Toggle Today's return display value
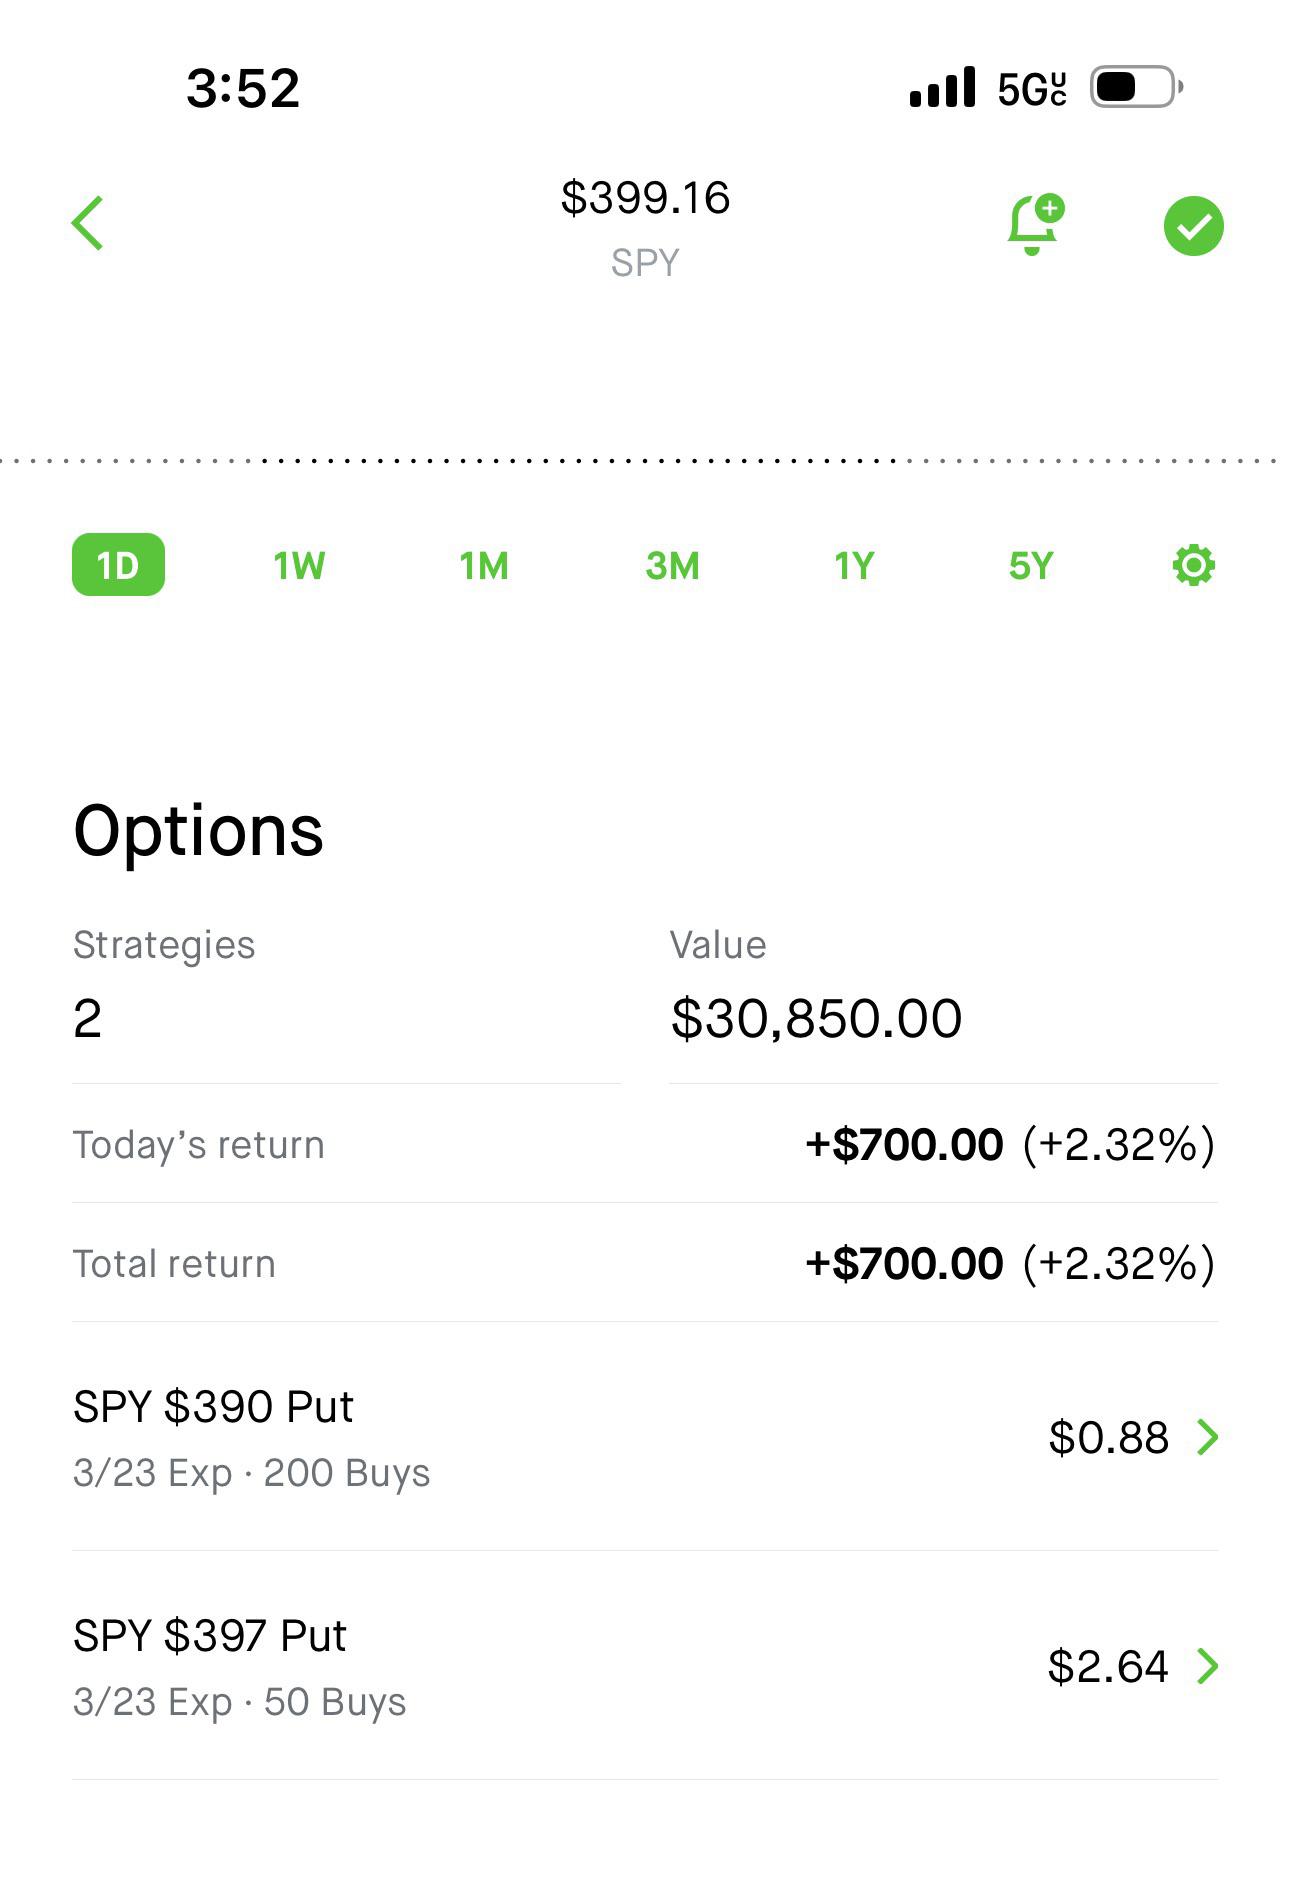This screenshot has height=1891, width=1290. point(1009,1145)
